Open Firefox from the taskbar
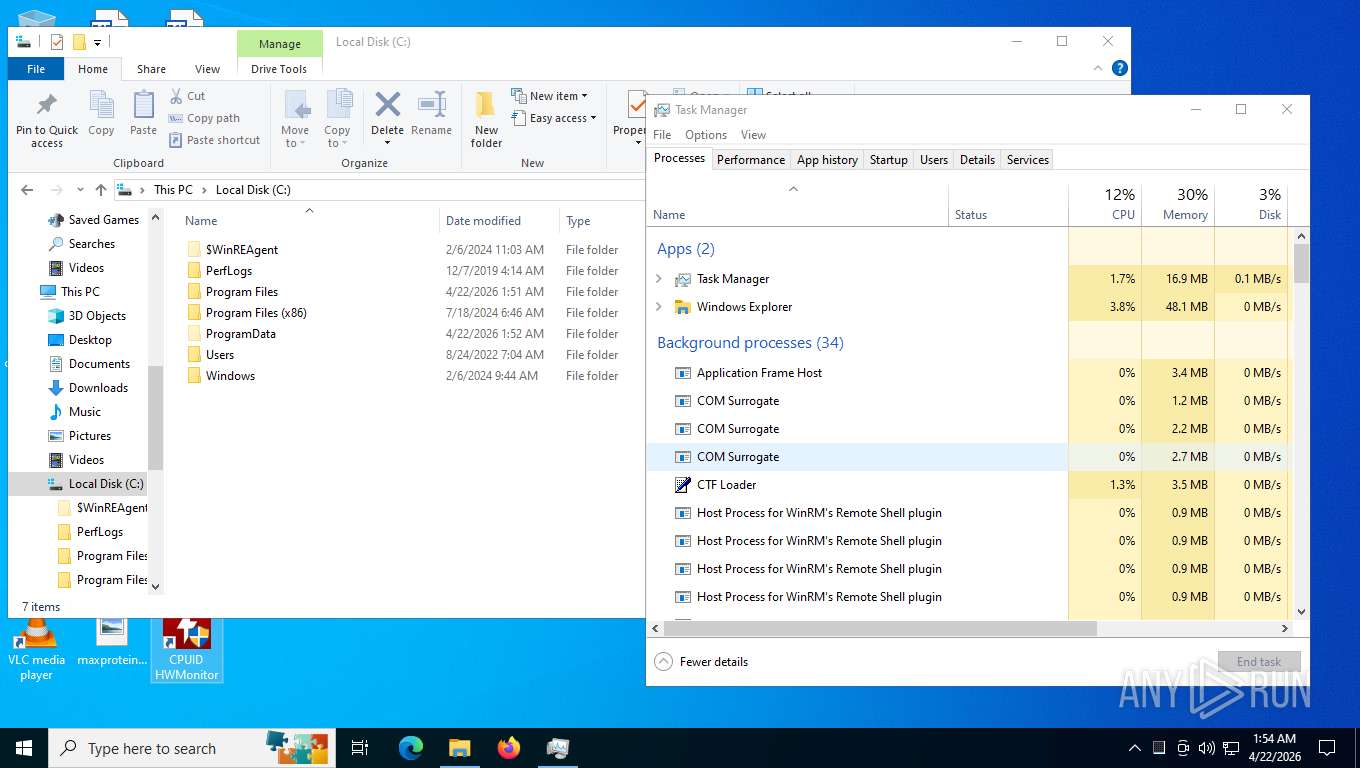Screen dimensions: 1360x768 (x=509, y=748)
